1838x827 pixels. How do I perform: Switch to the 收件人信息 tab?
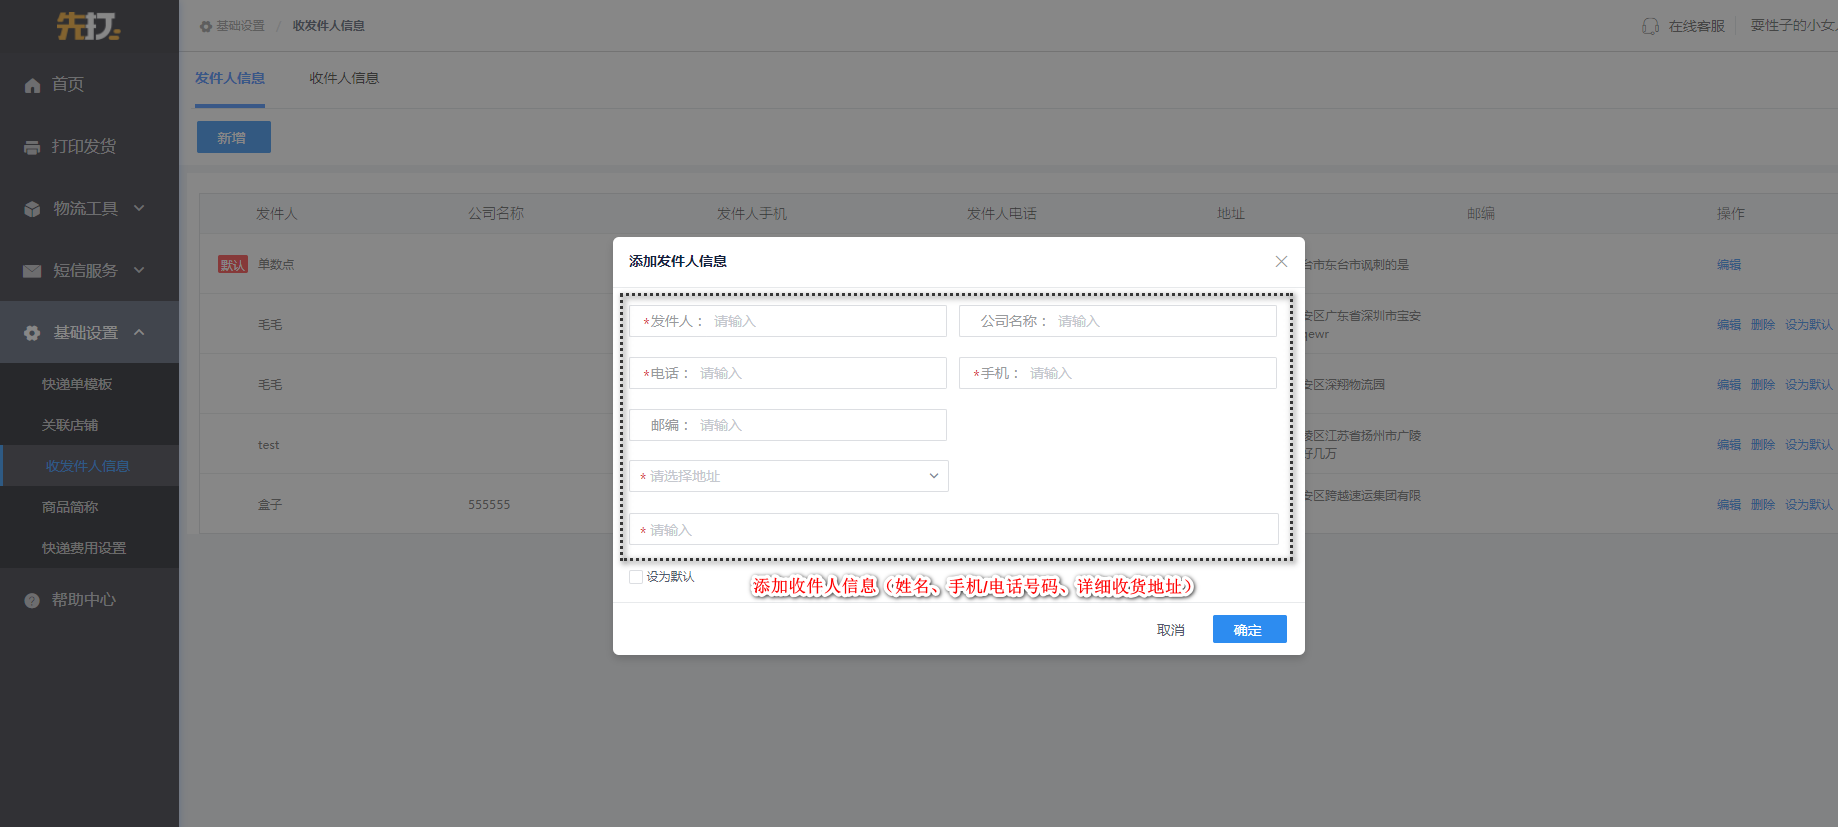344,78
